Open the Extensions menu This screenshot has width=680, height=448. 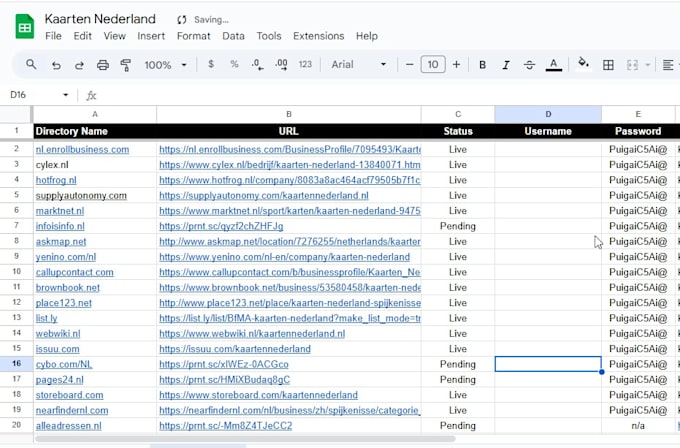[319, 36]
